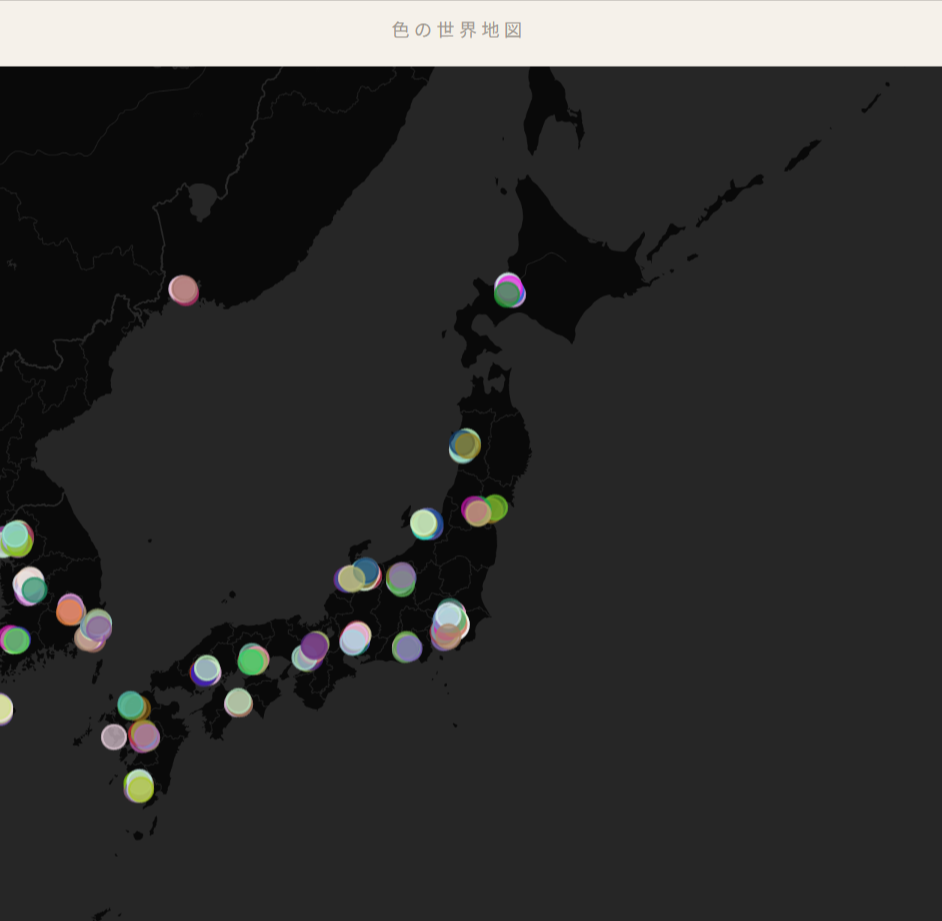Image resolution: width=942 pixels, height=921 pixels.
Task: Click the green marker at Gwangju
Action: pyautogui.click(x=16, y=640)
